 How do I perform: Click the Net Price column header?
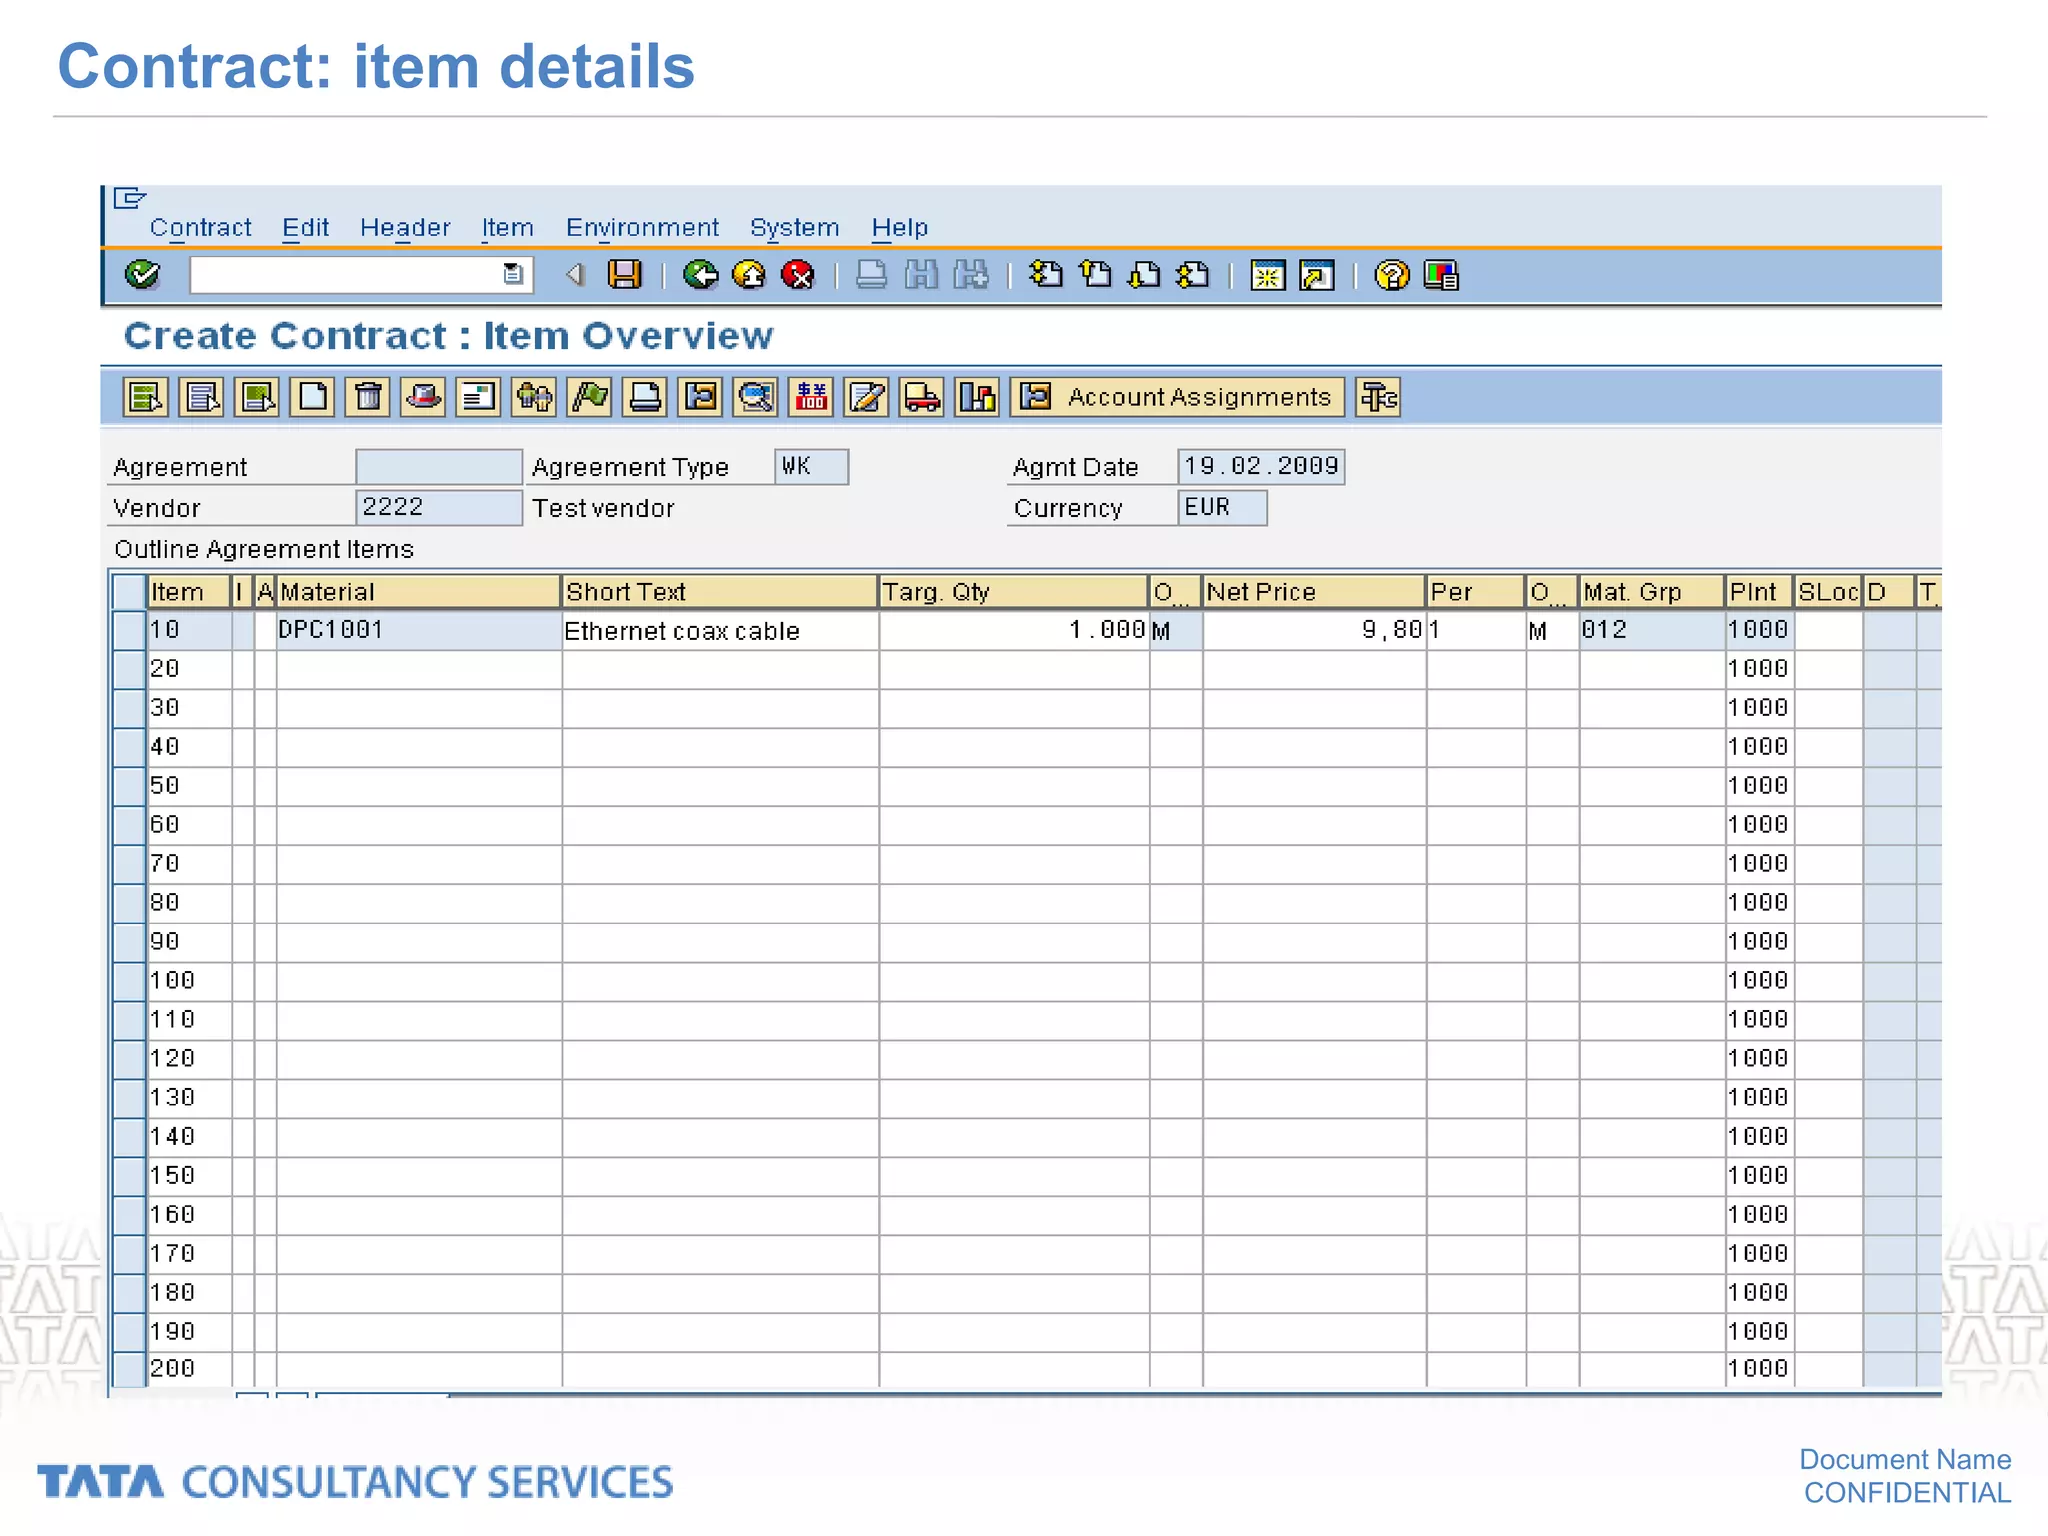tap(1314, 592)
